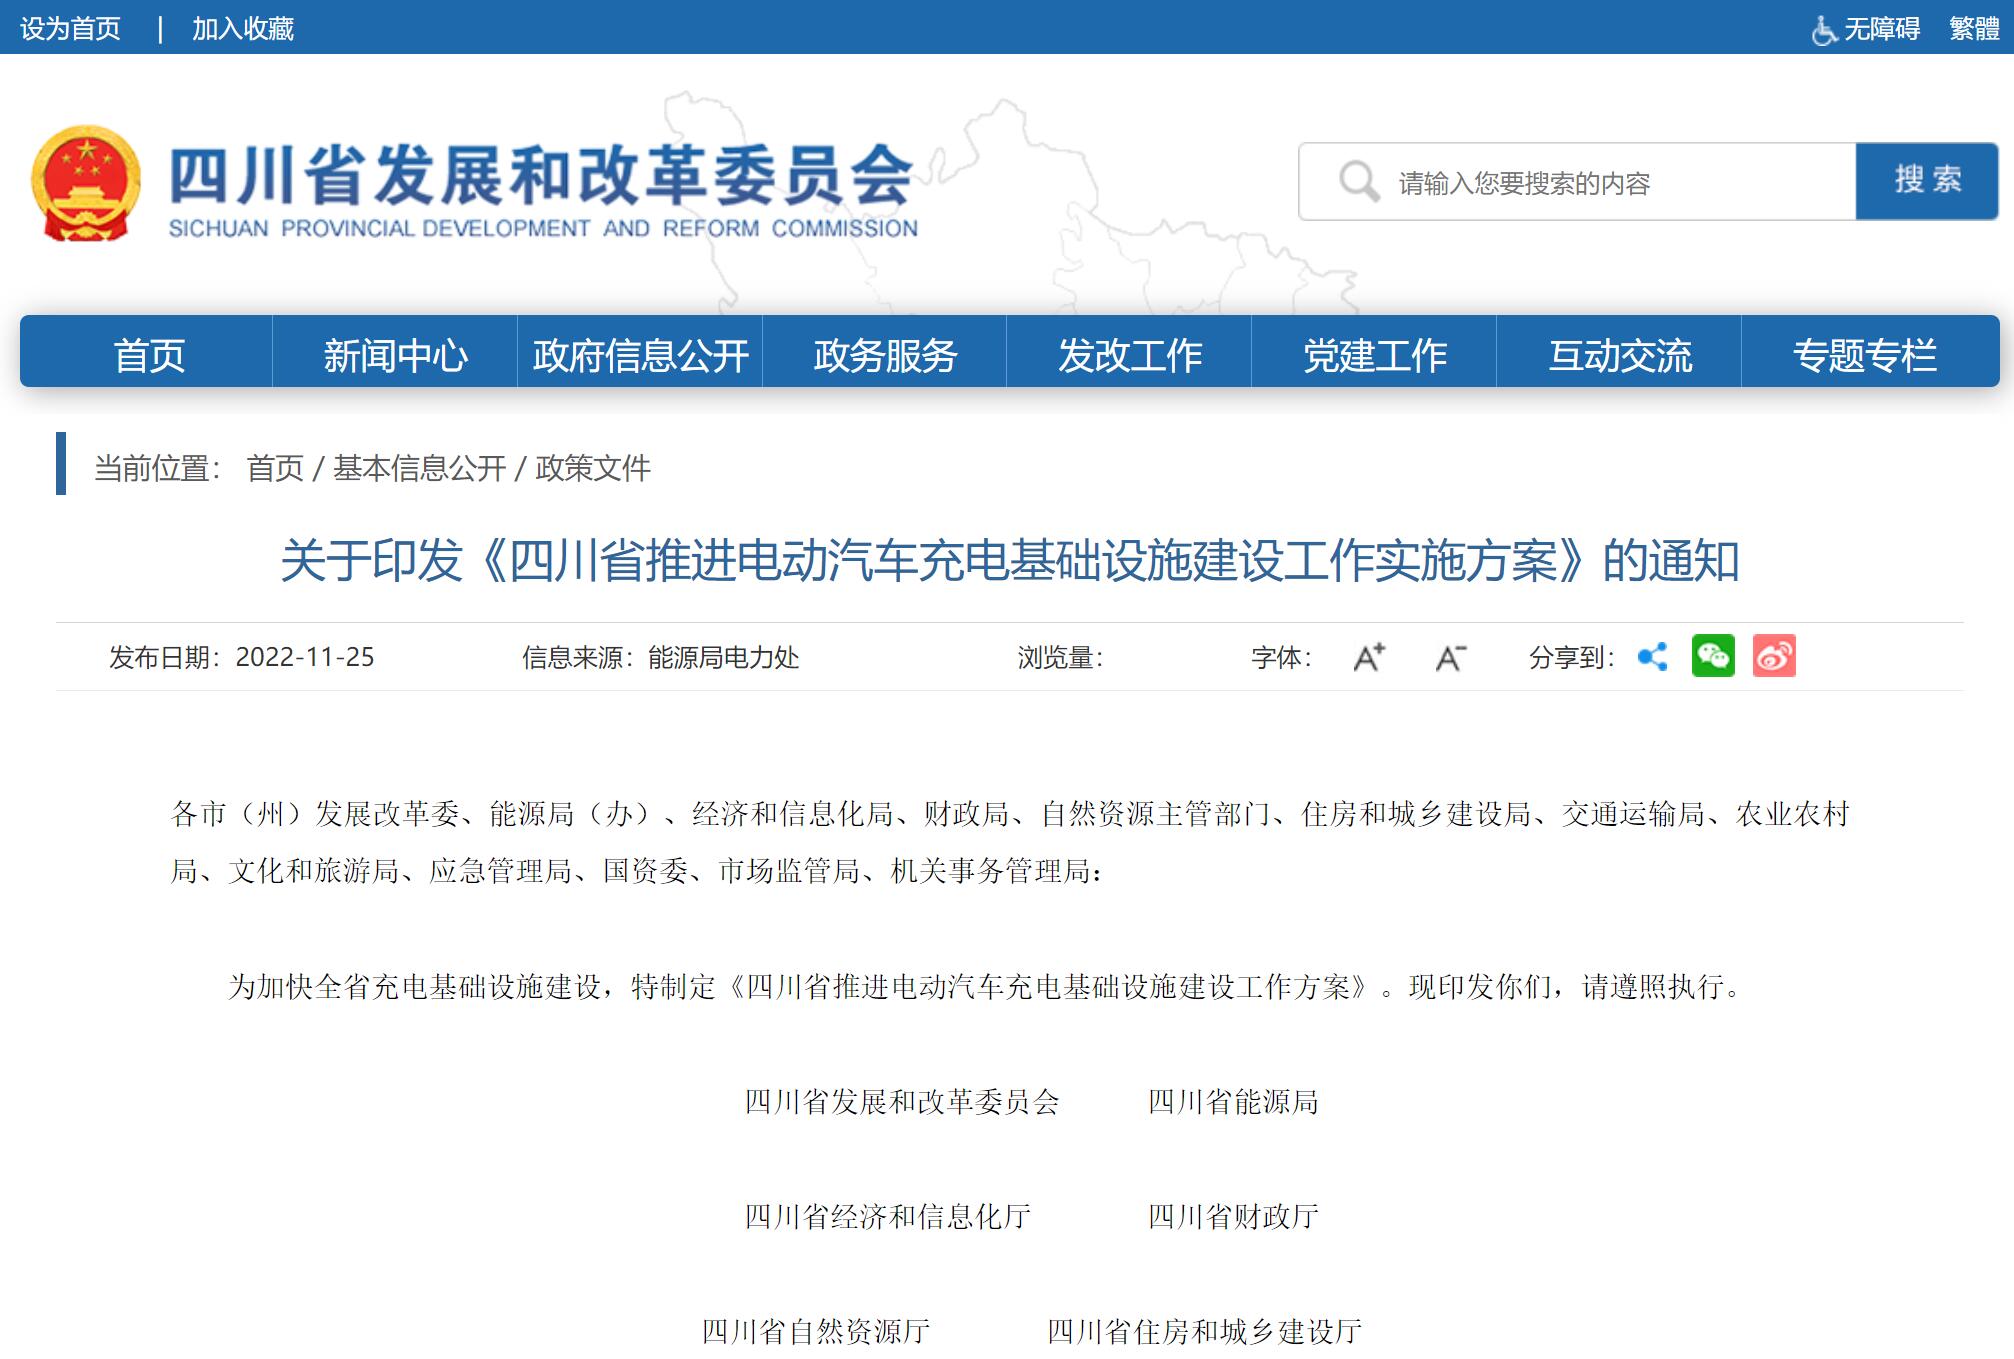Click breadcrumb 政策文件 link
The image size is (2014, 1359).
click(x=593, y=468)
